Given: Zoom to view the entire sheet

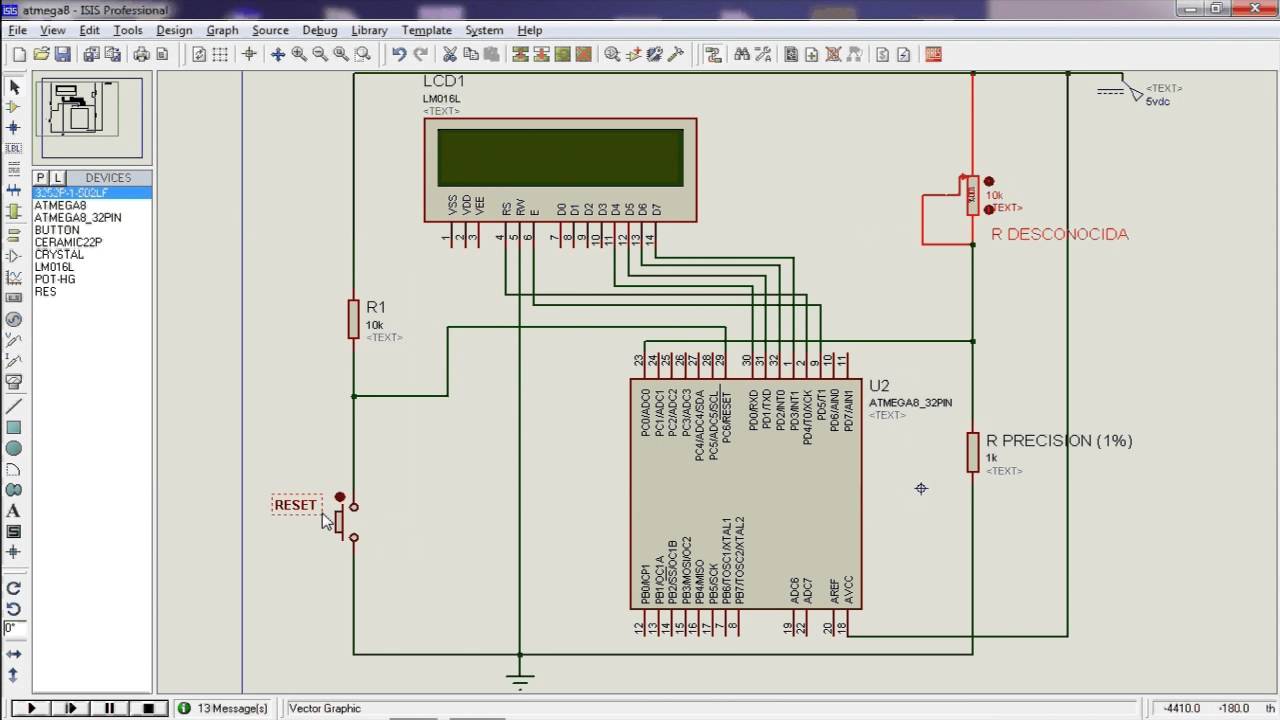Looking at the screenshot, I should 341,54.
